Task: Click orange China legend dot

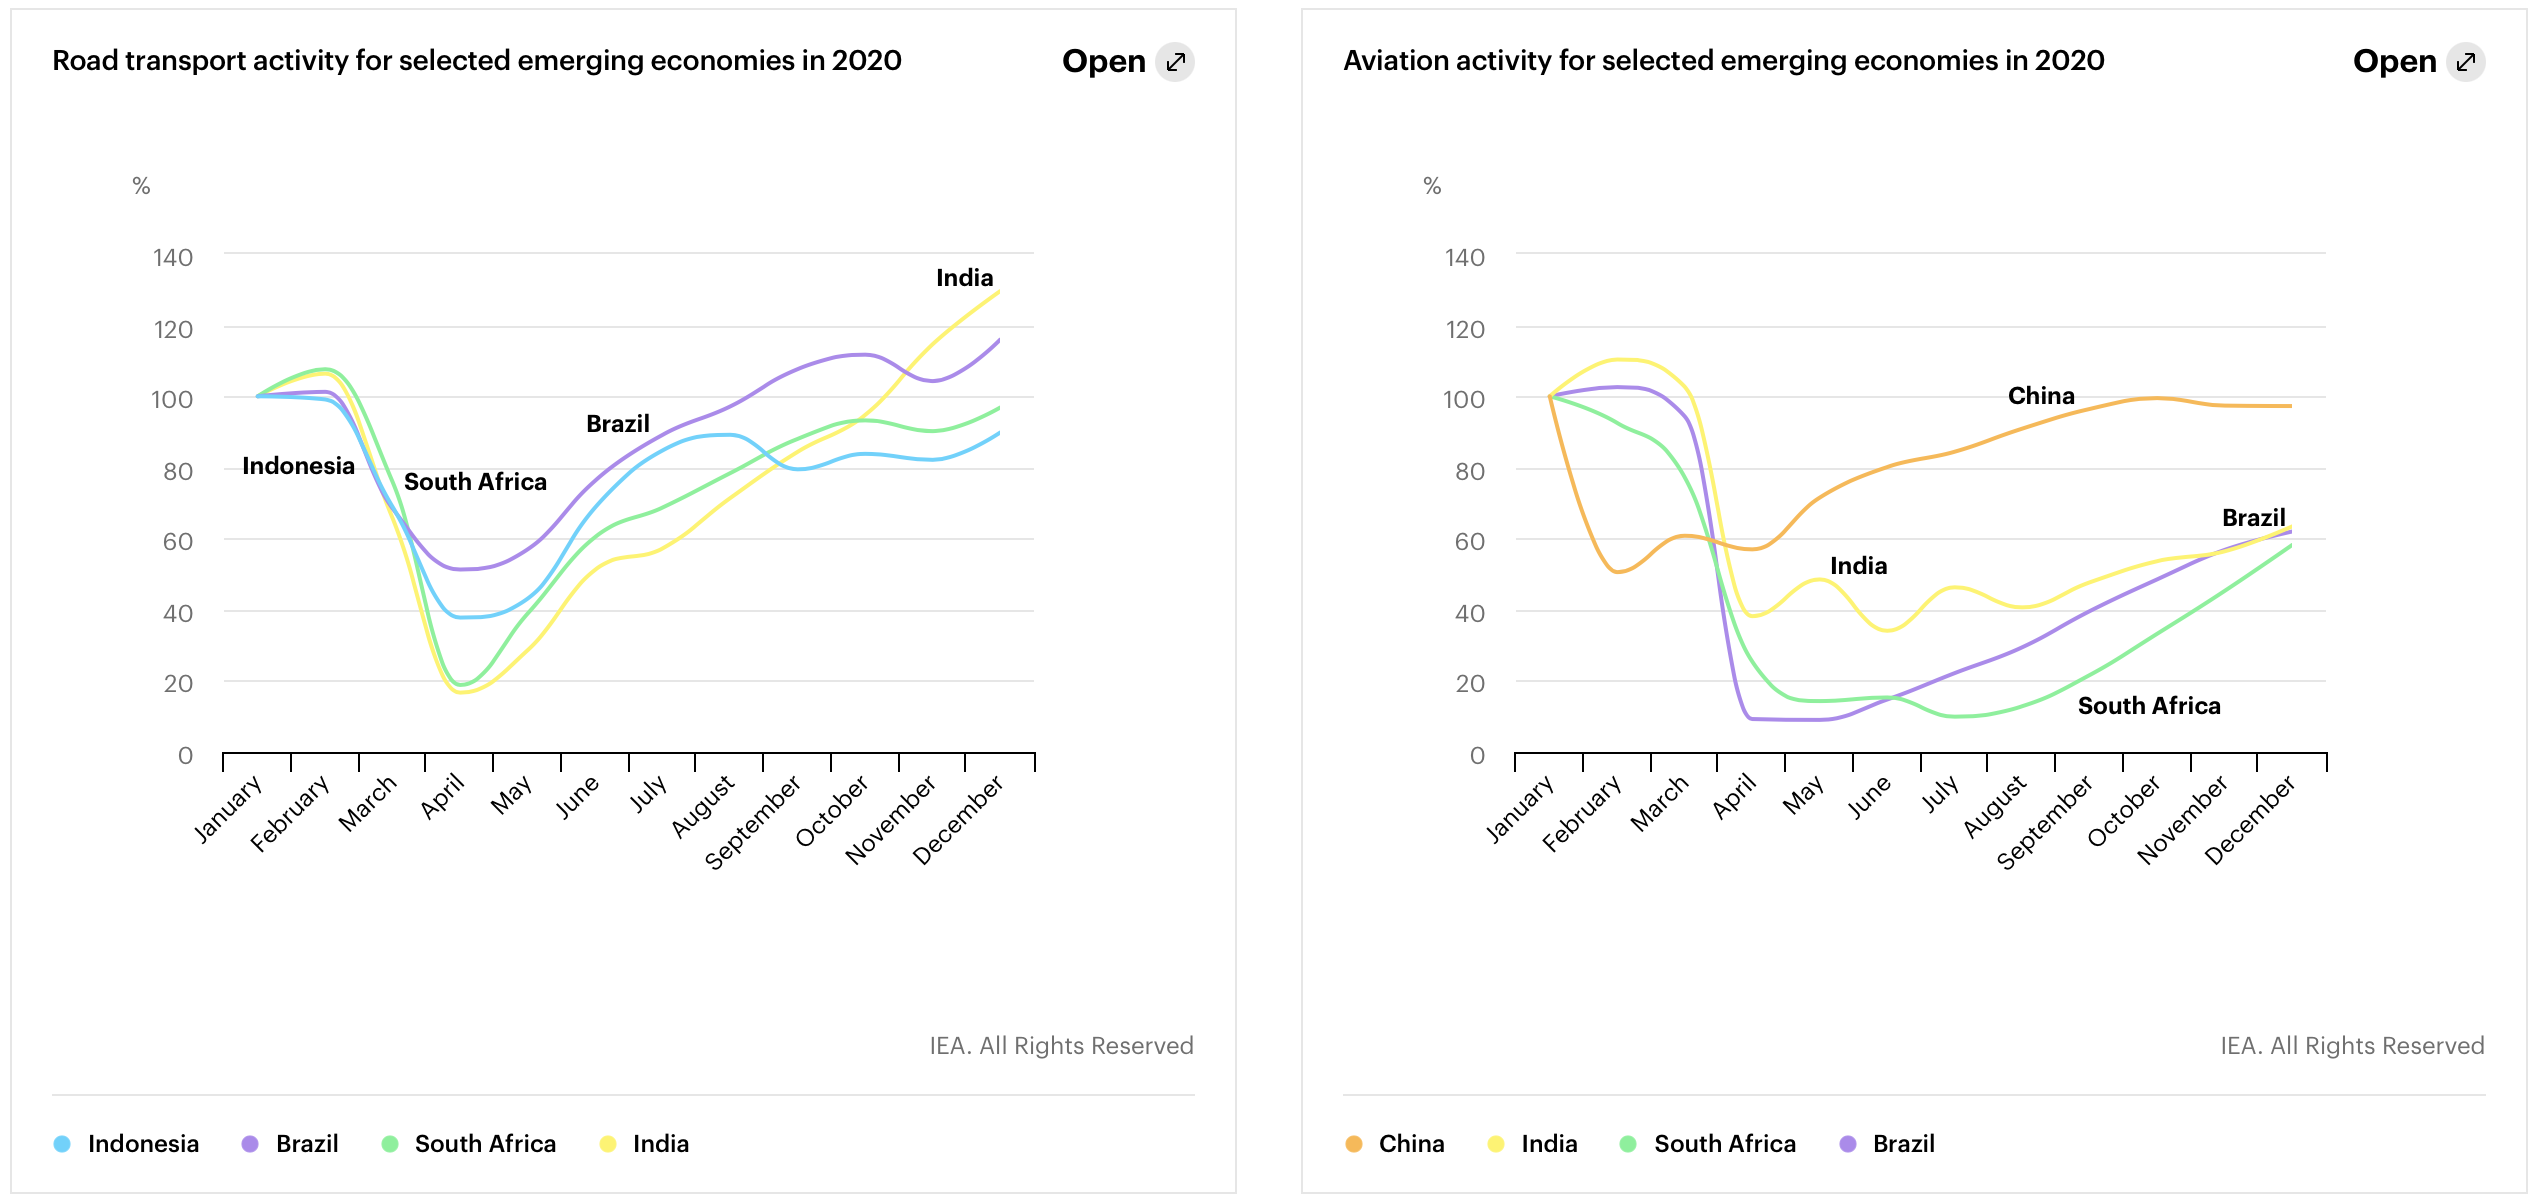Action: coord(1354,1144)
